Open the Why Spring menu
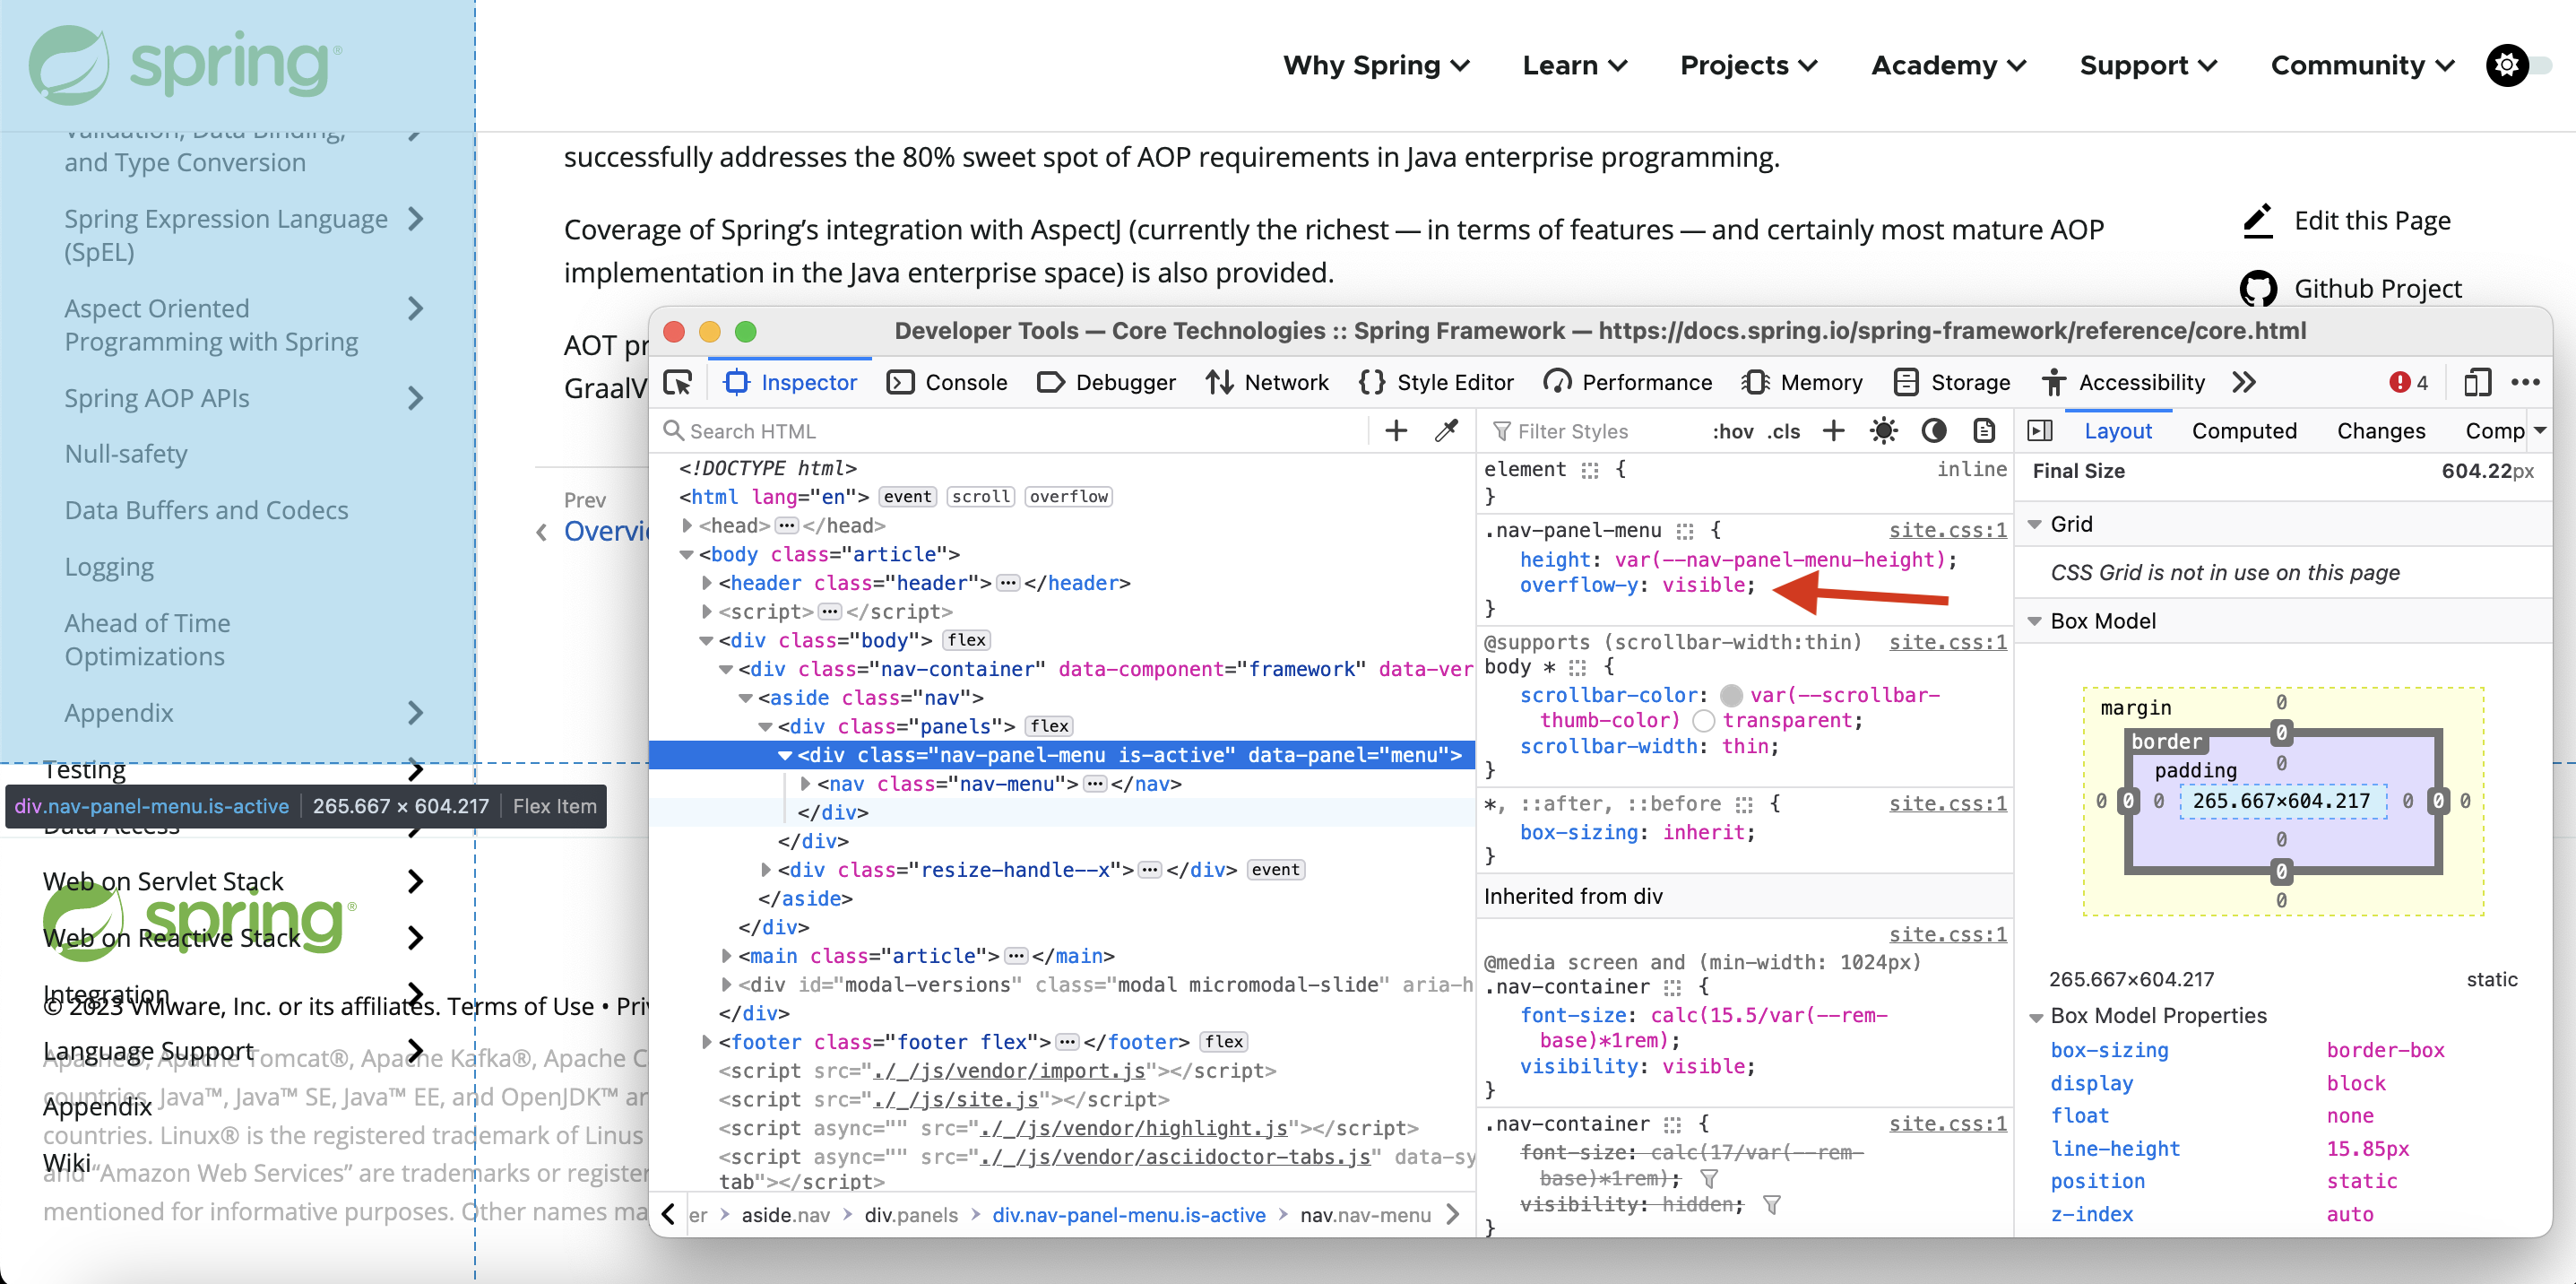This screenshot has height=1284, width=2576. tap(1376, 66)
